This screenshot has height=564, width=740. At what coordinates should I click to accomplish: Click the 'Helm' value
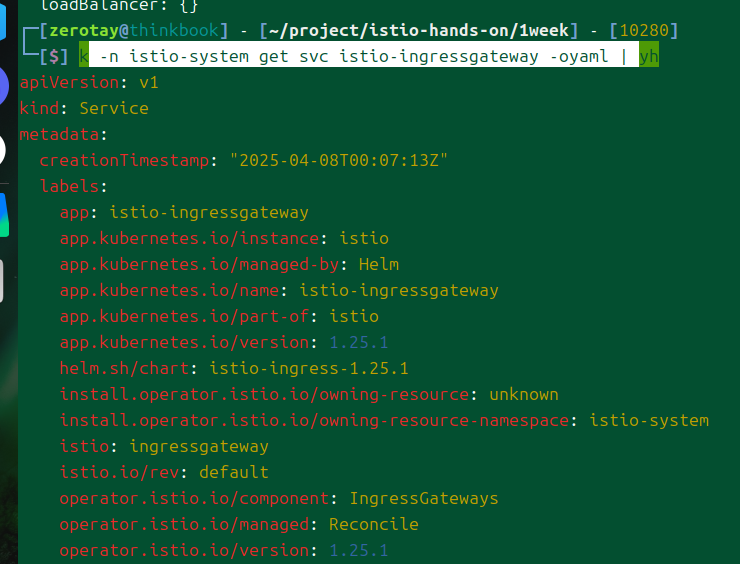pyautogui.click(x=378, y=264)
